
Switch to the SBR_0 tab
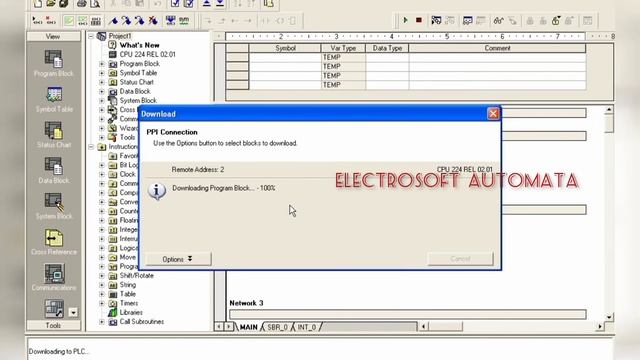tap(278, 327)
